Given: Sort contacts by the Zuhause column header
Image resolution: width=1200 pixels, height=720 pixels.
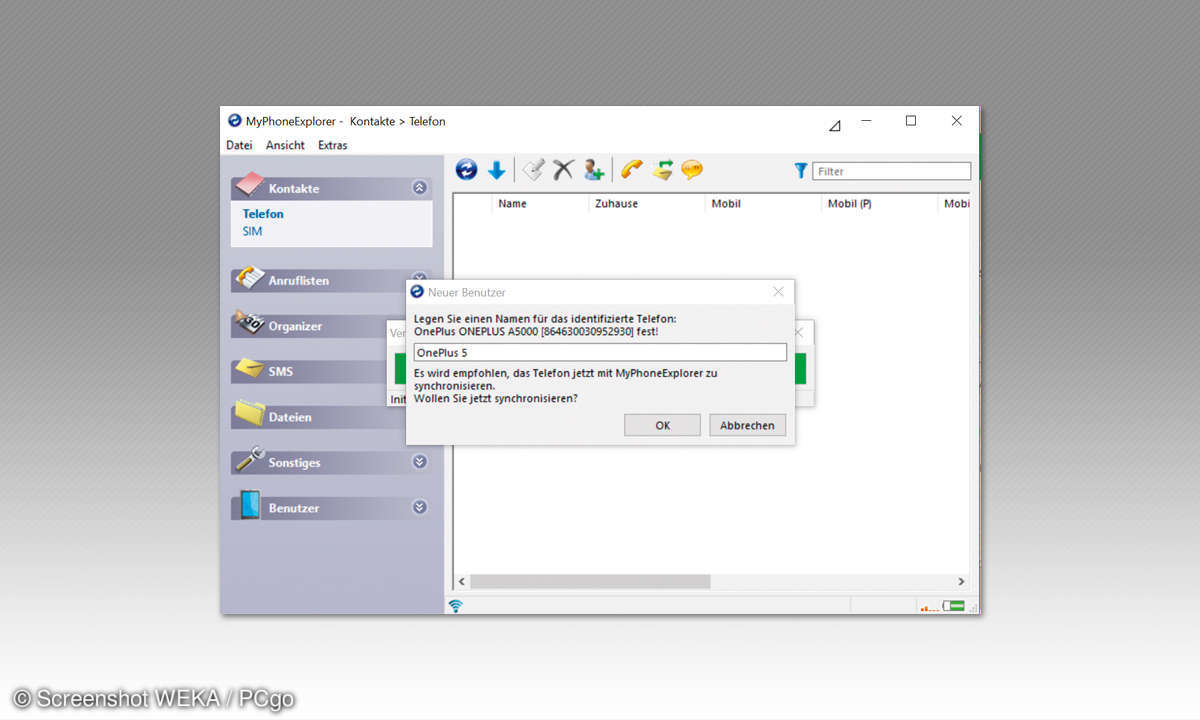Looking at the screenshot, I should (x=647, y=204).
